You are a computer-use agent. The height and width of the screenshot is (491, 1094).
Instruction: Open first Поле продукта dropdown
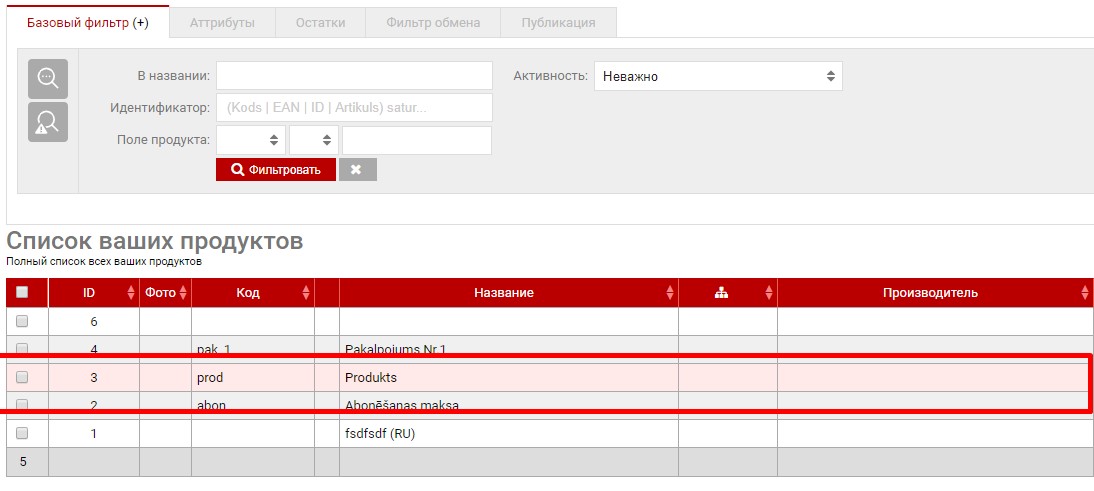(251, 140)
